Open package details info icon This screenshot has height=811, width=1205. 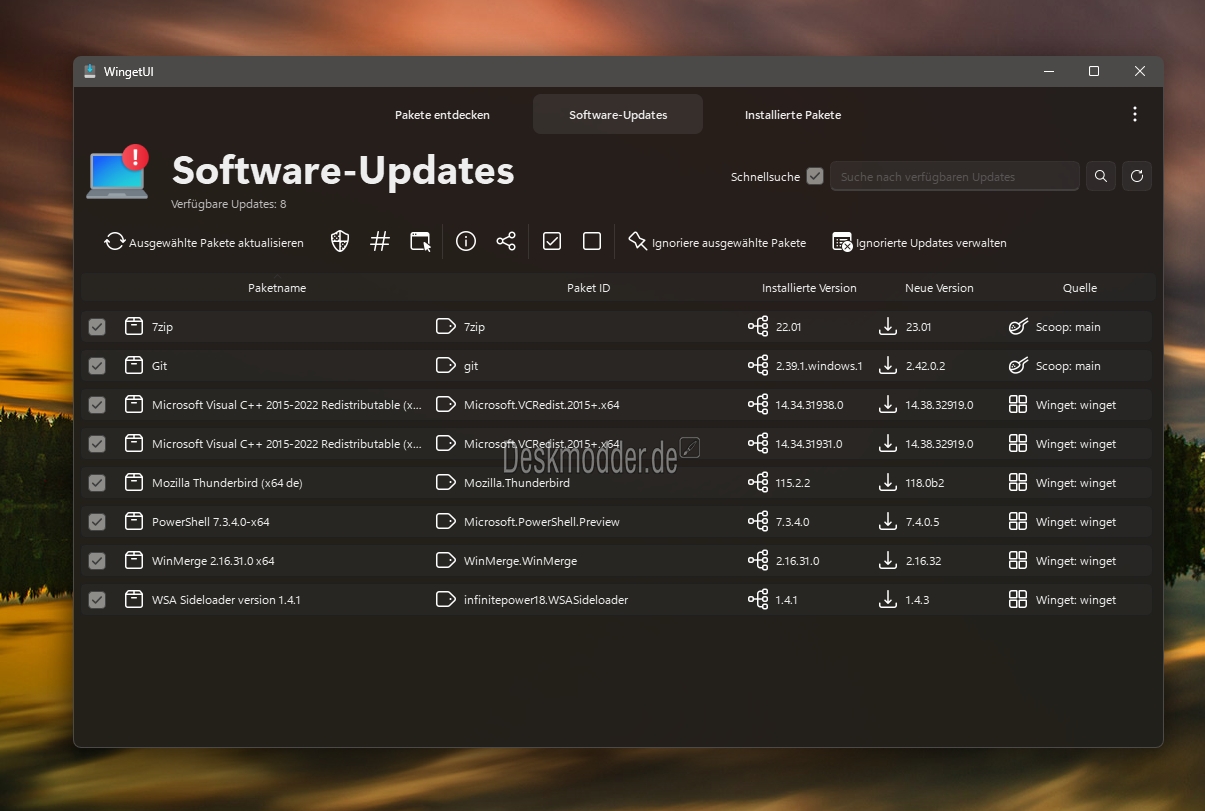tap(466, 241)
